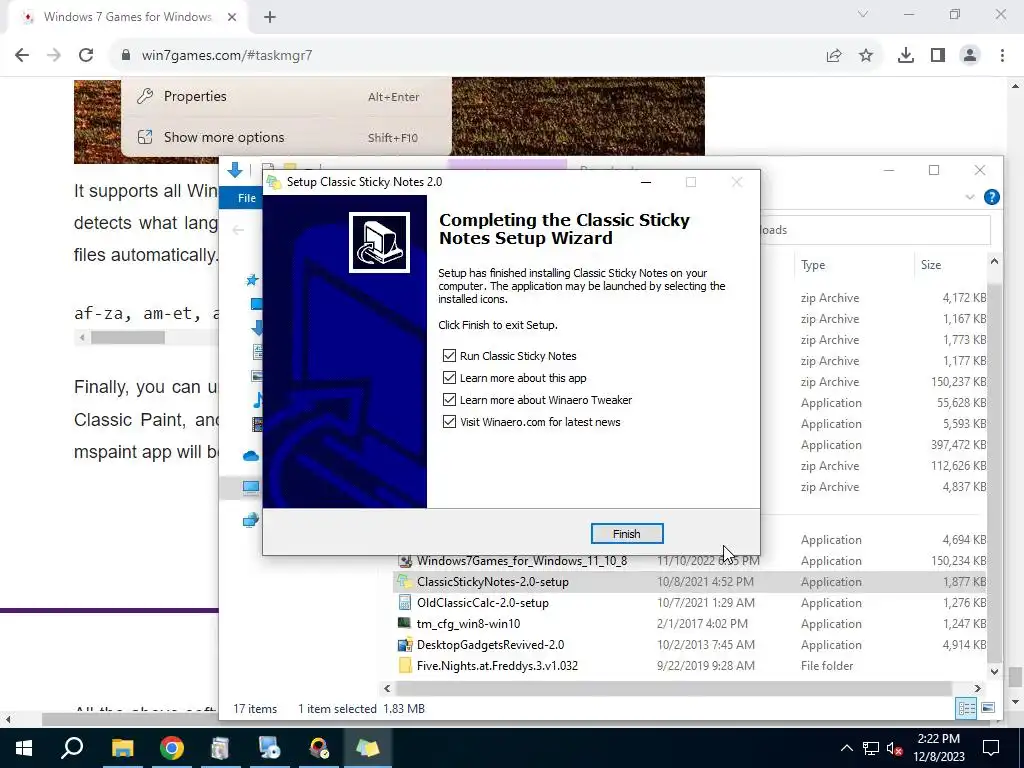Open This PC in Explorer navigation pane
This screenshot has height=768, width=1024.
(x=251, y=487)
